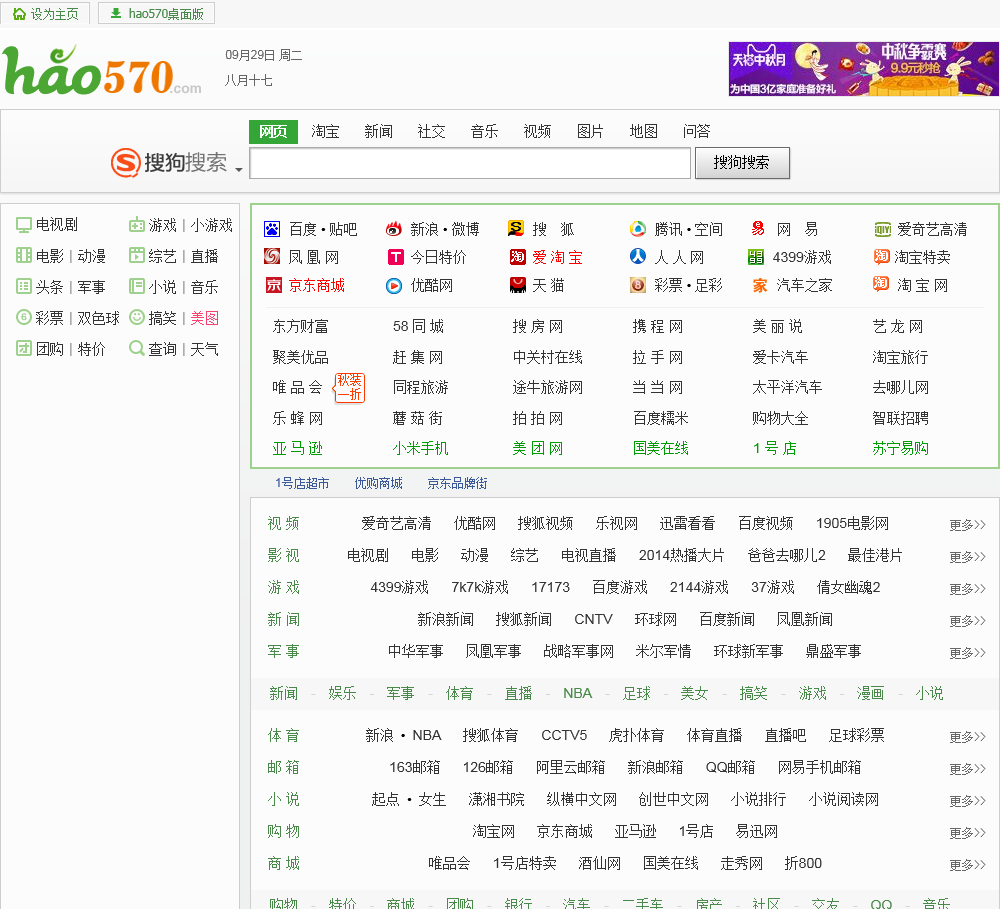This screenshot has height=909, width=1000.
Task: Click the 汽车之家 icon
Action: [x=760, y=285]
